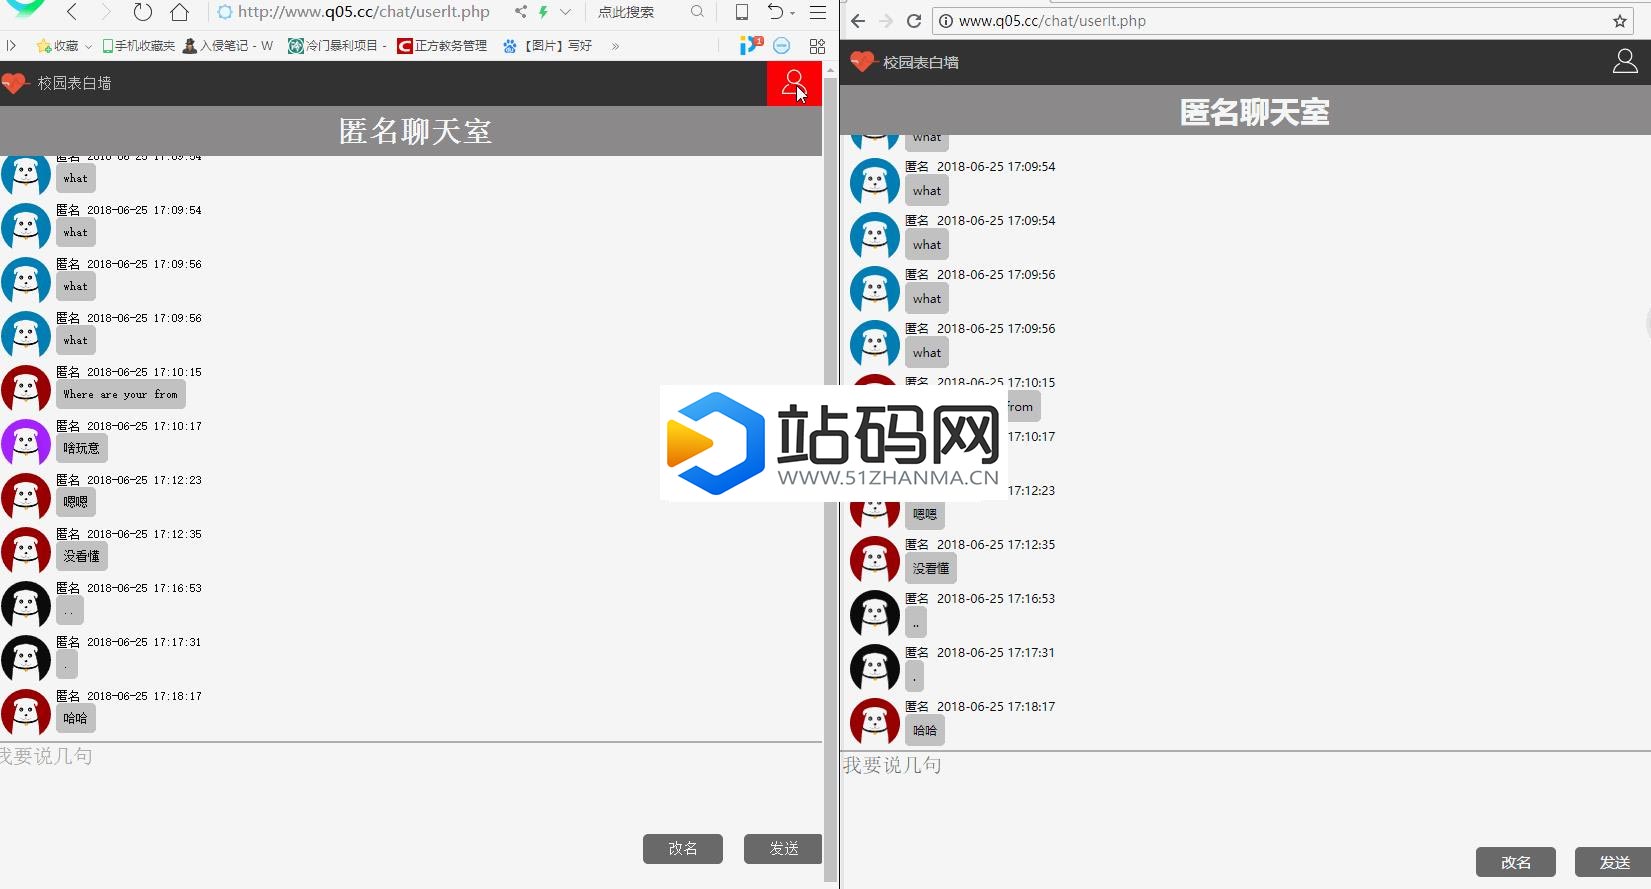Click the 哈哈 message bubble in left window
This screenshot has height=889, width=1651.
coord(76,718)
